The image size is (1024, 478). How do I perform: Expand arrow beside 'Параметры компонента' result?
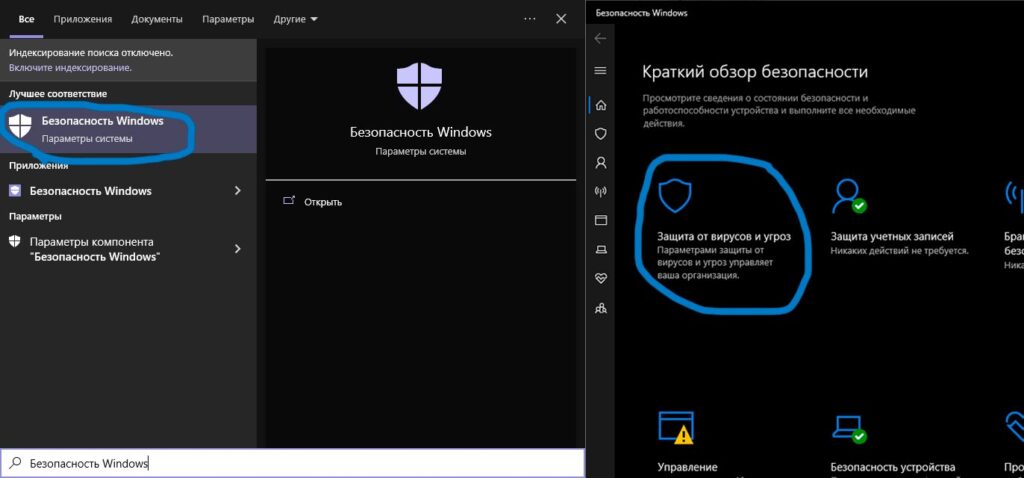238,249
